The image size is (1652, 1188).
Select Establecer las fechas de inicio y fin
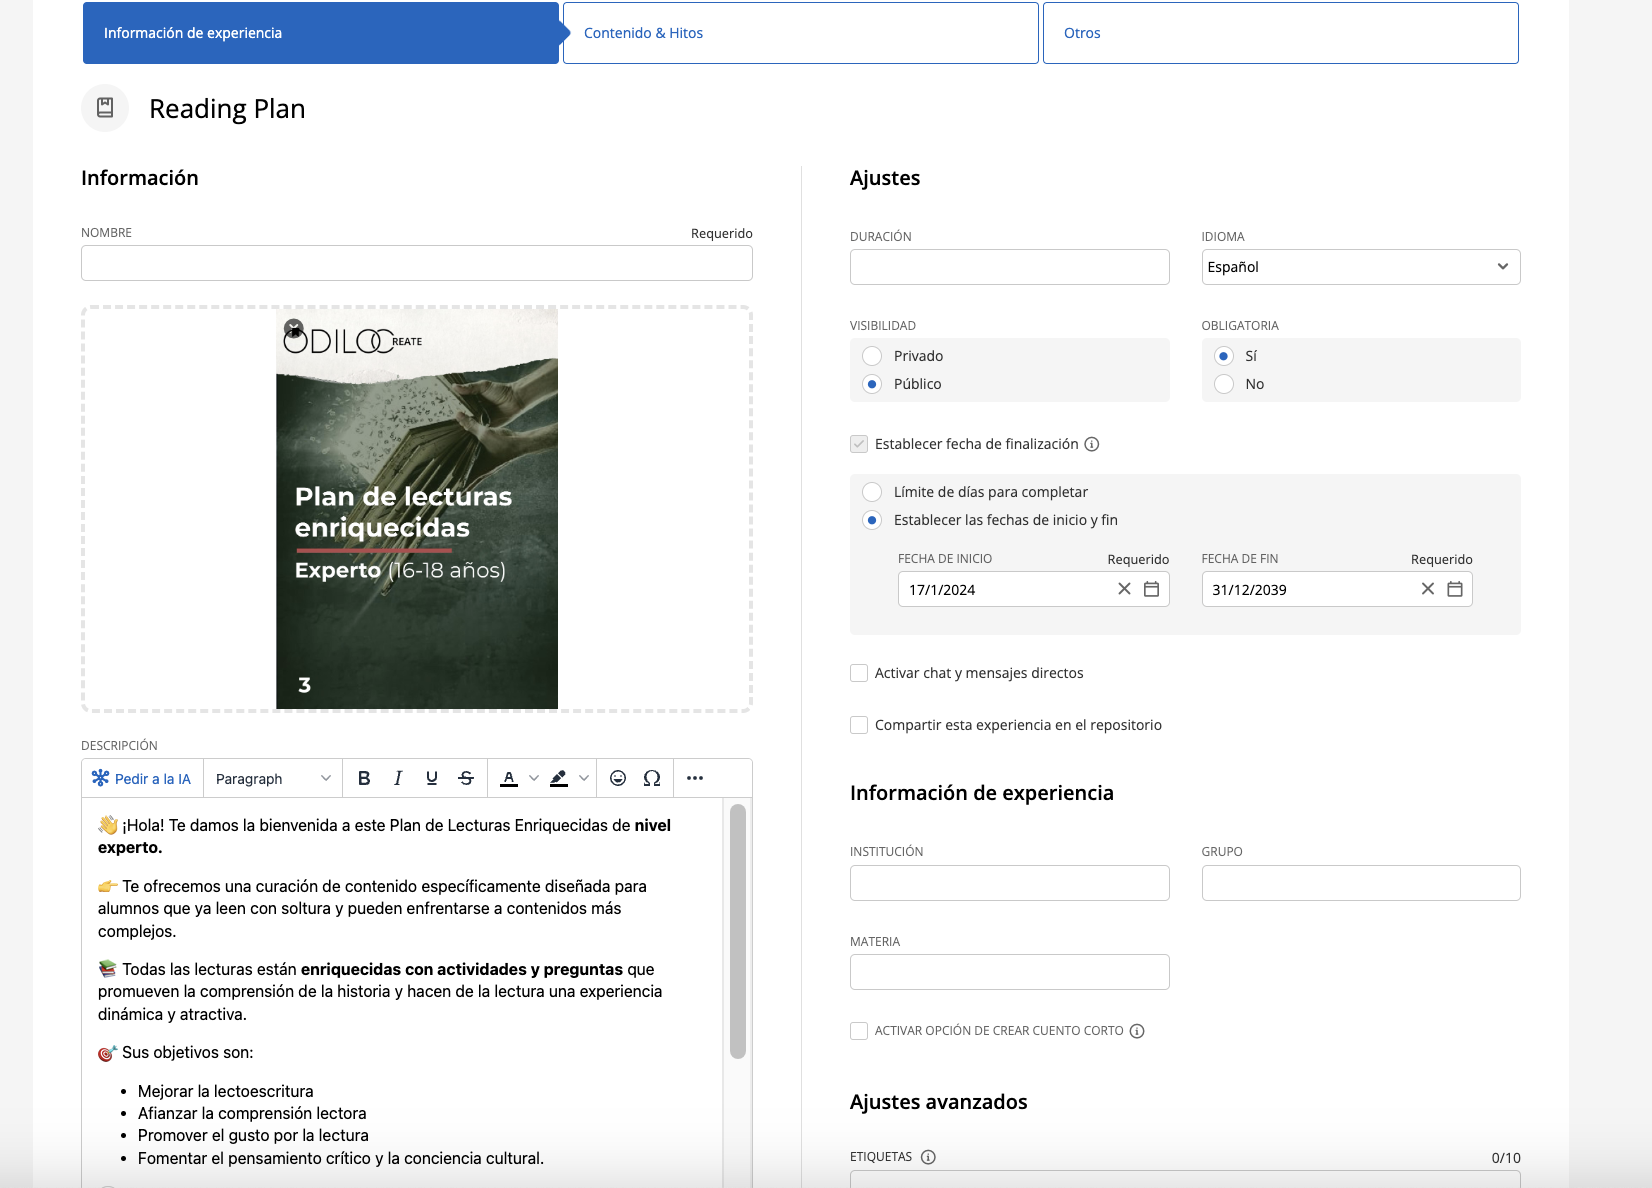pos(872,520)
